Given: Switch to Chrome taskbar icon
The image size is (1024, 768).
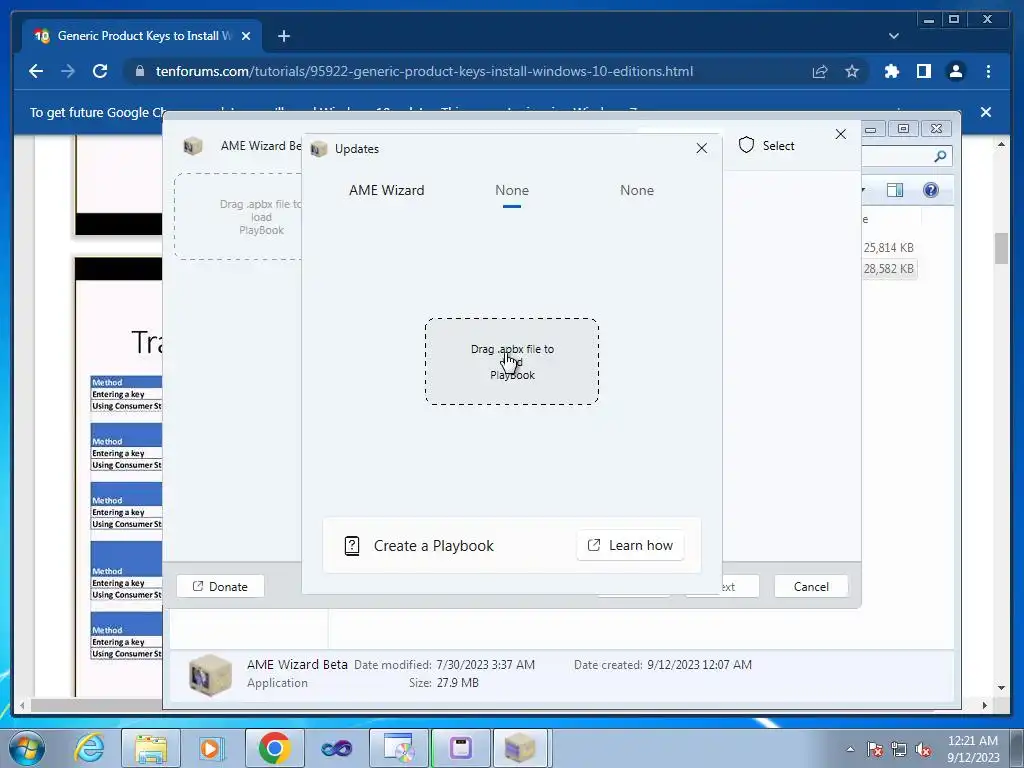Looking at the screenshot, I should pyautogui.click(x=274, y=748).
